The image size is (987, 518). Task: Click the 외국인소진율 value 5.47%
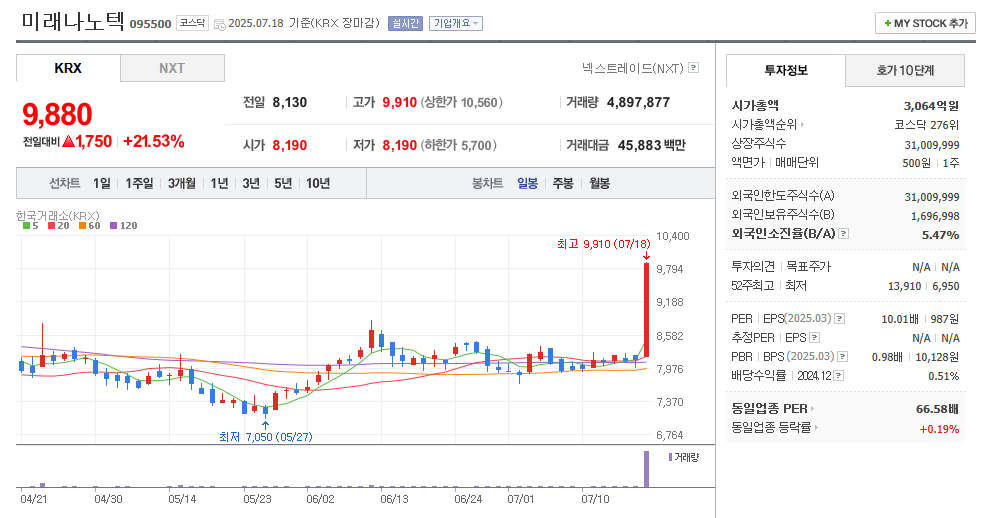coord(940,235)
